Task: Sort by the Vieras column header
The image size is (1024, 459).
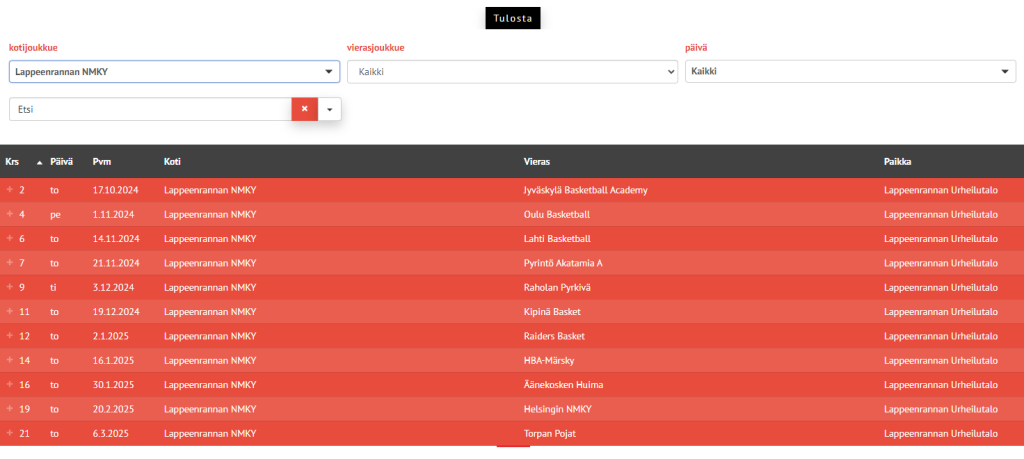Action: pos(536,162)
